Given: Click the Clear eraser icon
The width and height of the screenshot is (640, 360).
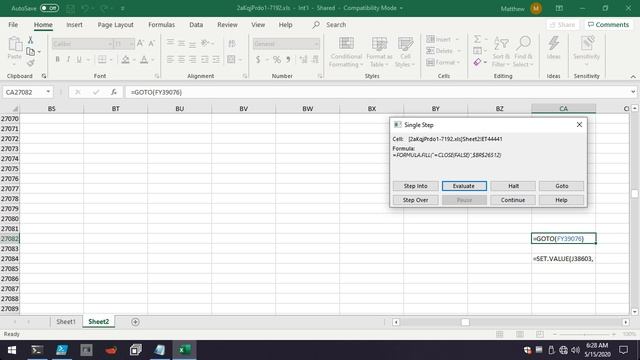Looking at the screenshot, I should (x=477, y=62).
